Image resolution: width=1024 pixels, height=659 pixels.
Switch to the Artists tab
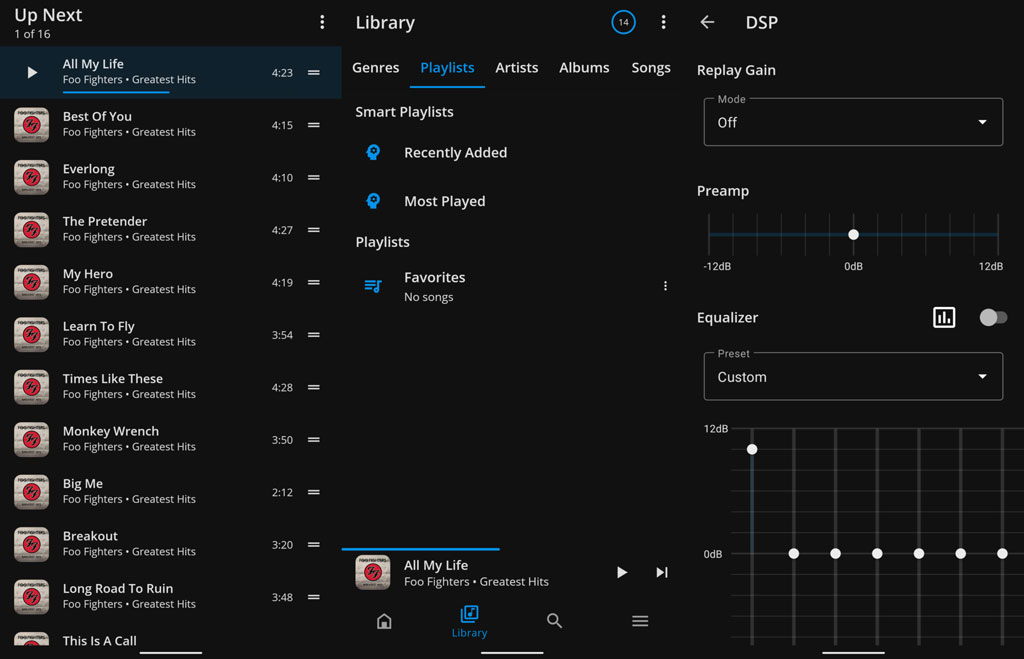[x=517, y=68]
